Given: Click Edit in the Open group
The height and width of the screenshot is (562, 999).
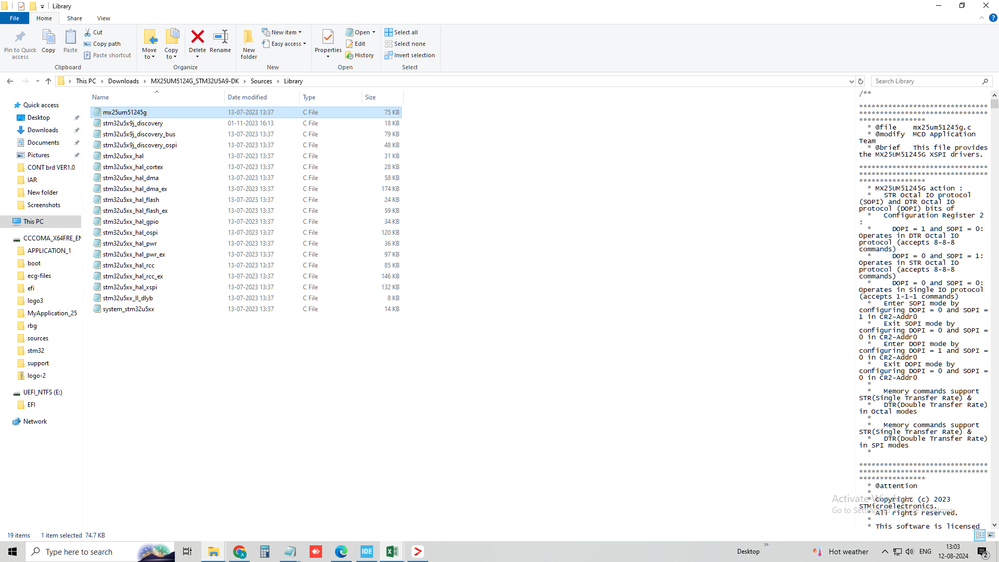Looking at the screenshot, I should tap(356, 44).
